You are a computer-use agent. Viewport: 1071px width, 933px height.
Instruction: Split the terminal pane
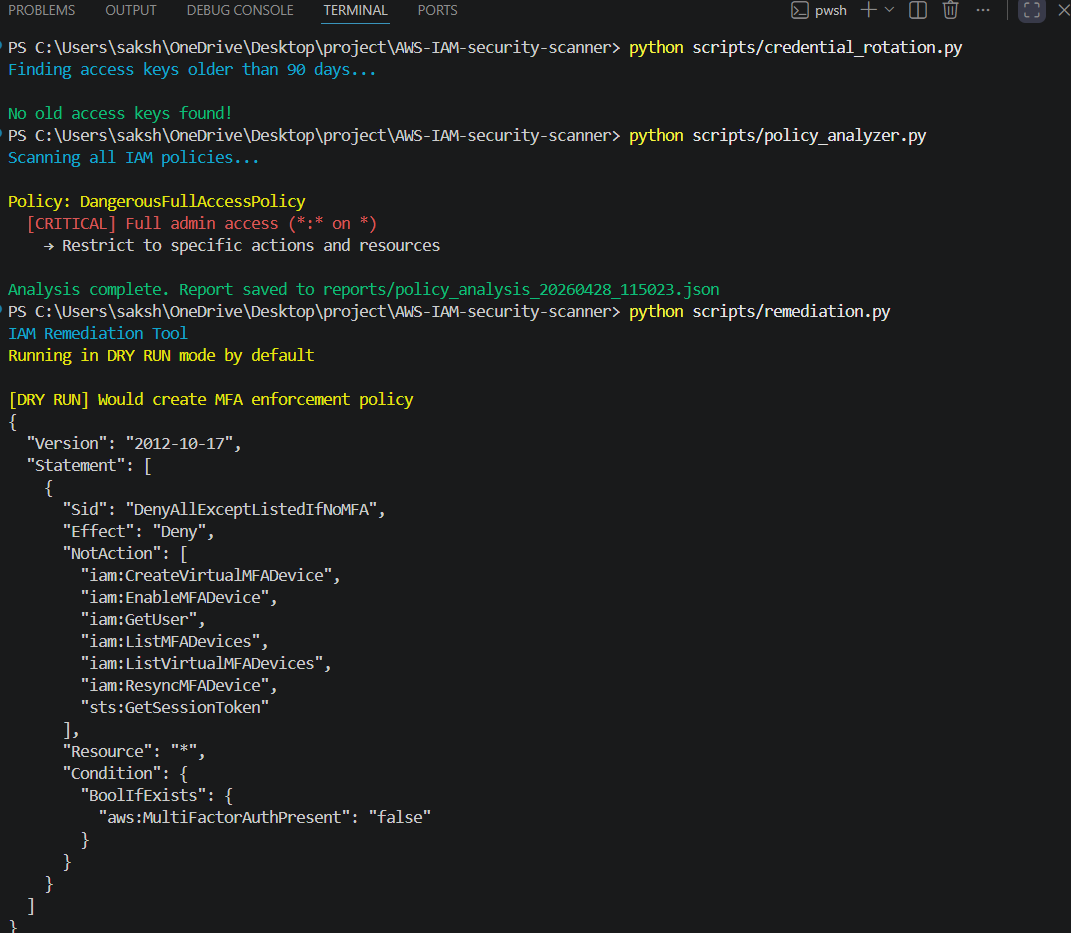(x=917, y=10)
